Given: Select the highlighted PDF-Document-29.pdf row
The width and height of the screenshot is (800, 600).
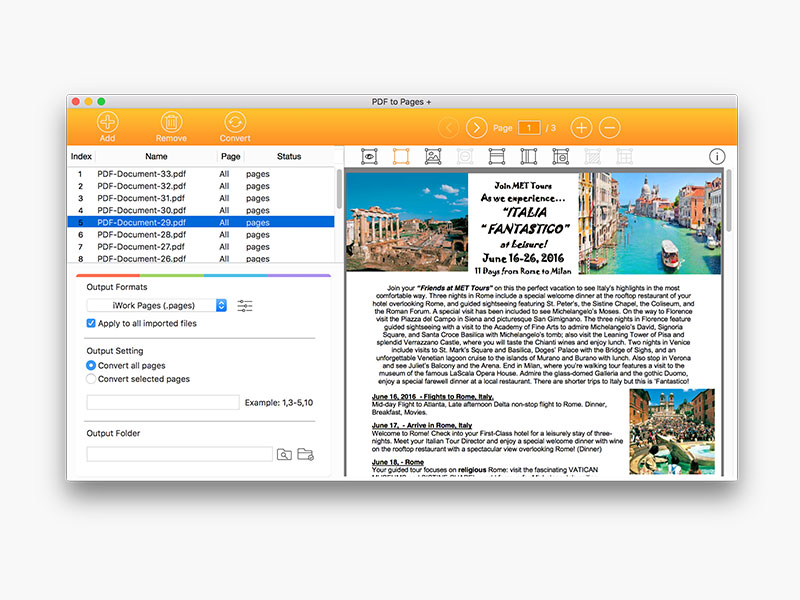Looking at the screenshot, I should [201, 222].
